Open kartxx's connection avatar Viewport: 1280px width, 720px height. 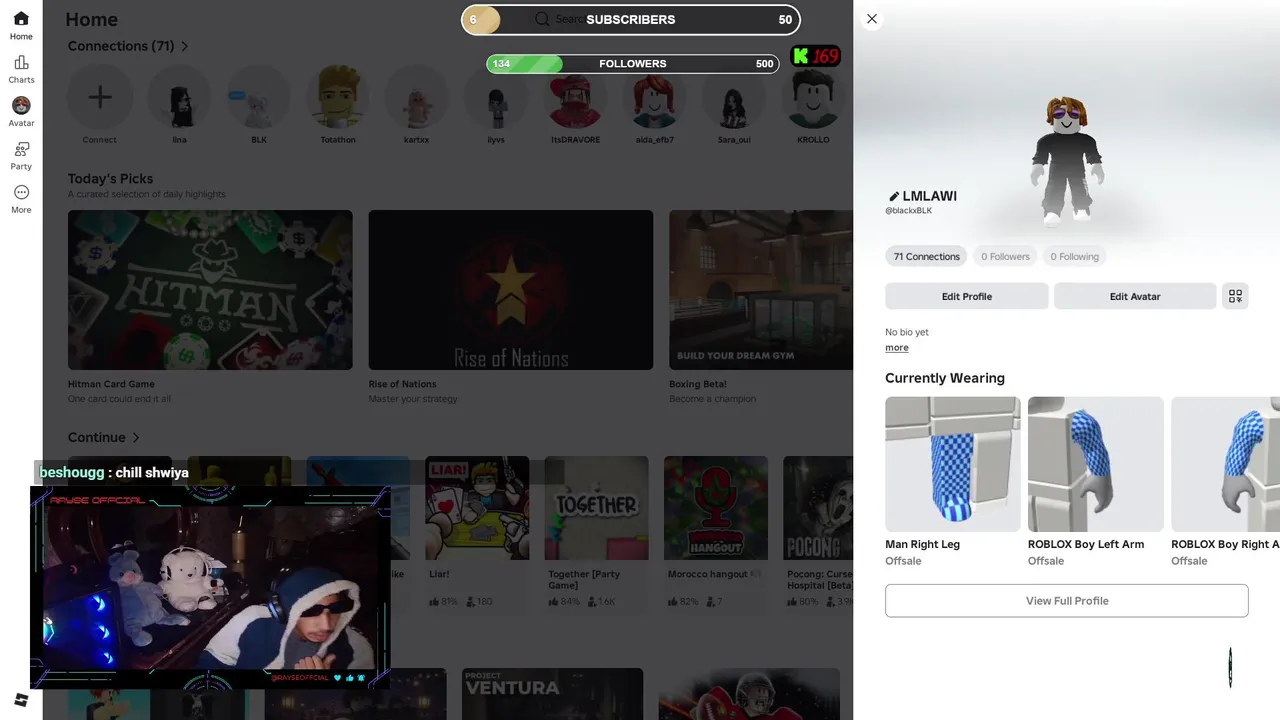click(x=417, y=98)
